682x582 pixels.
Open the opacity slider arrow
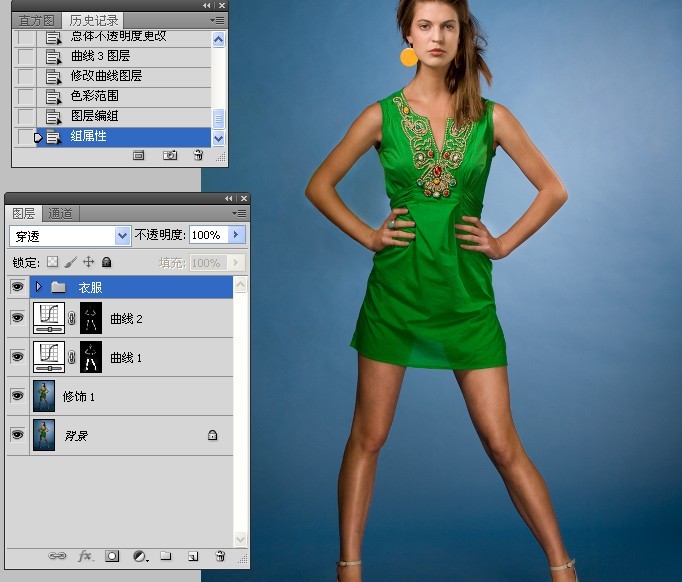(x=236, y=235)
